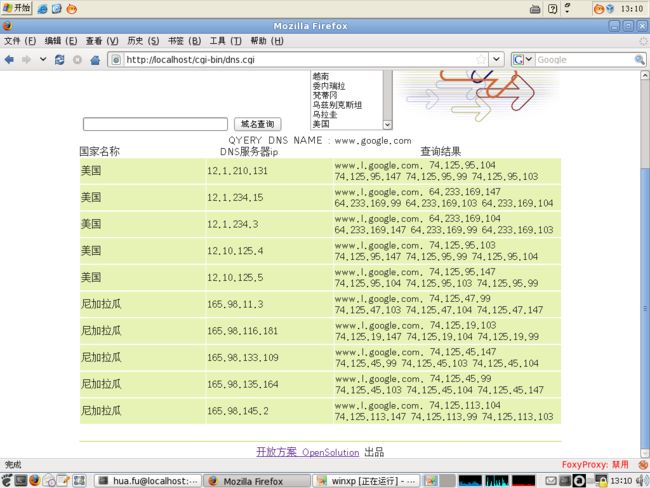Click the envelope mail tray icon
Screen dimensions: 650x488
point(551,481)
